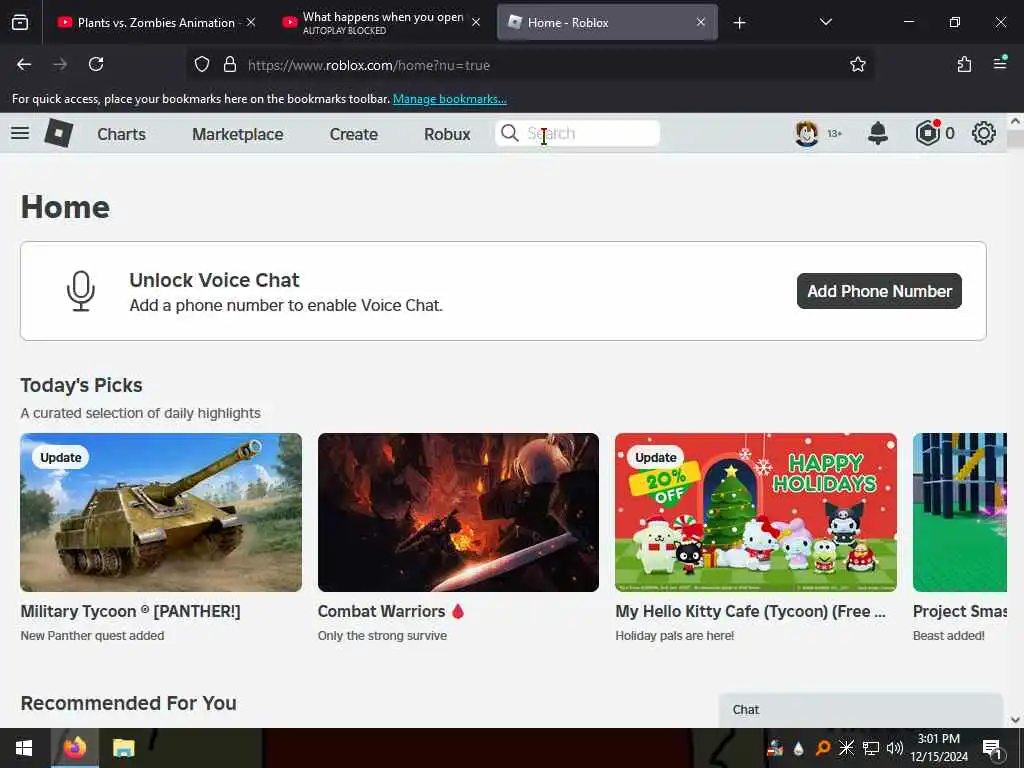Close the Home - Roblox tab
The width and height of the screenshot is (1024, 768).
click(701, 22)
